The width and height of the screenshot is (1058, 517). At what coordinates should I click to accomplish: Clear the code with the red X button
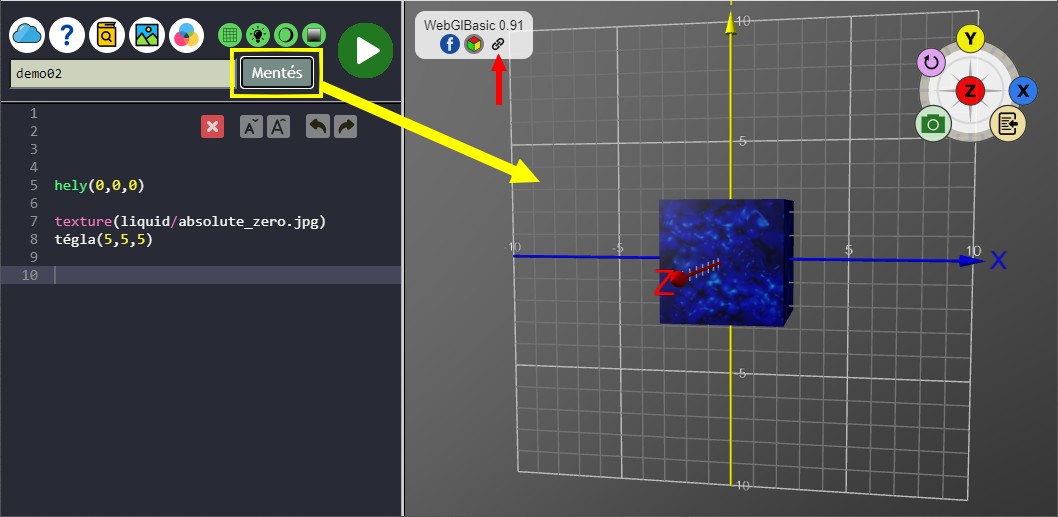click(212, 126)
